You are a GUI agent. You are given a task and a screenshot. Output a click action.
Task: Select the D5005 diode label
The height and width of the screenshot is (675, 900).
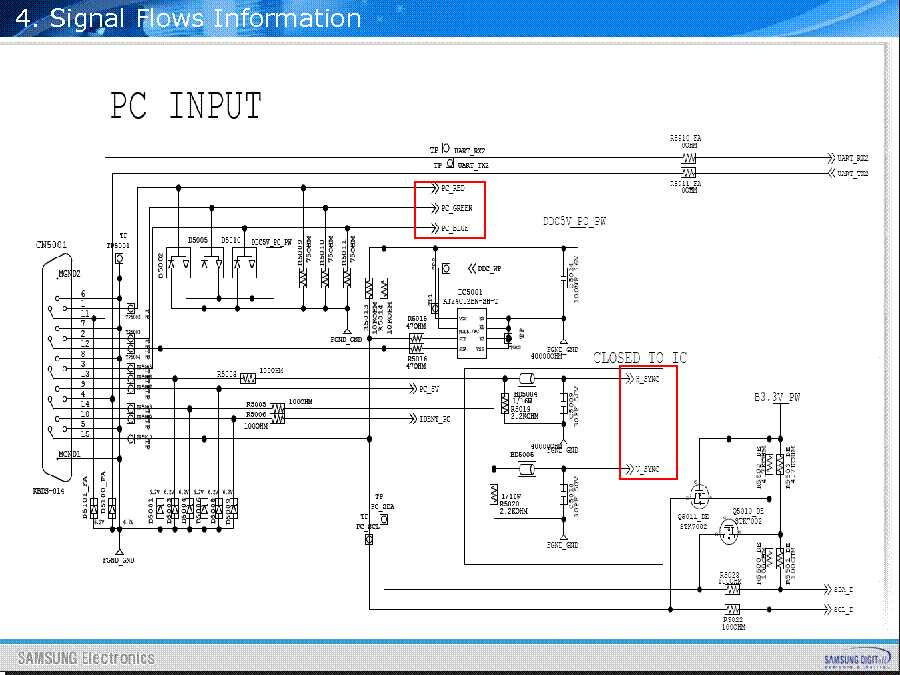[198, 240]
